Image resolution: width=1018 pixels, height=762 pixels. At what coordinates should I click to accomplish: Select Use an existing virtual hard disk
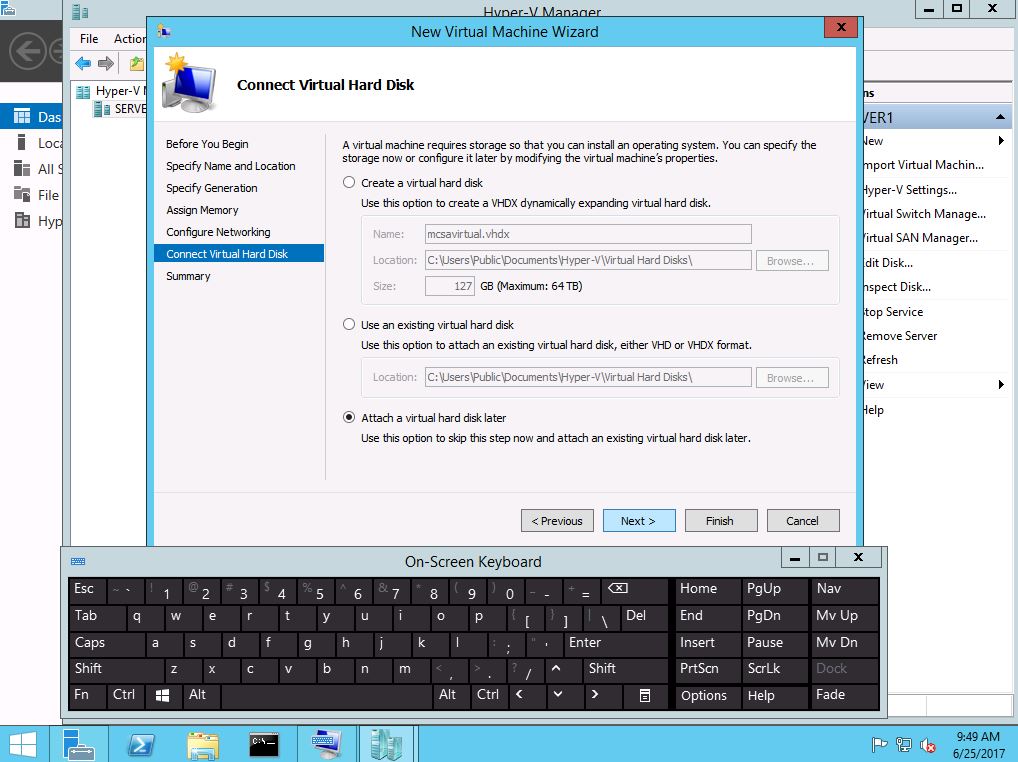click(349, 325)
